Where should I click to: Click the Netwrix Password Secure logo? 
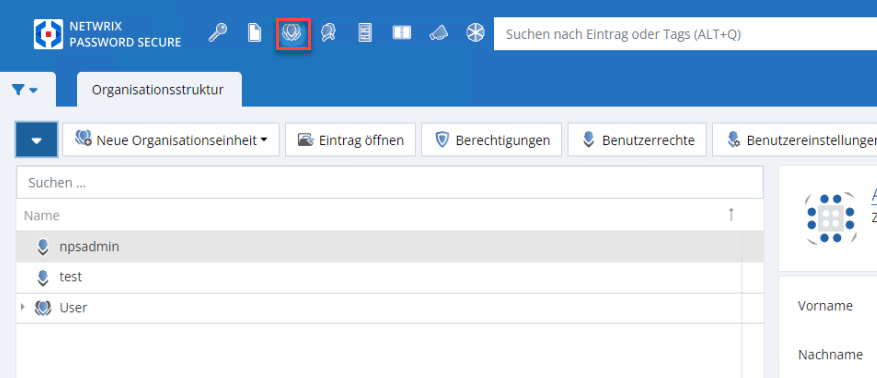[107, 34]
